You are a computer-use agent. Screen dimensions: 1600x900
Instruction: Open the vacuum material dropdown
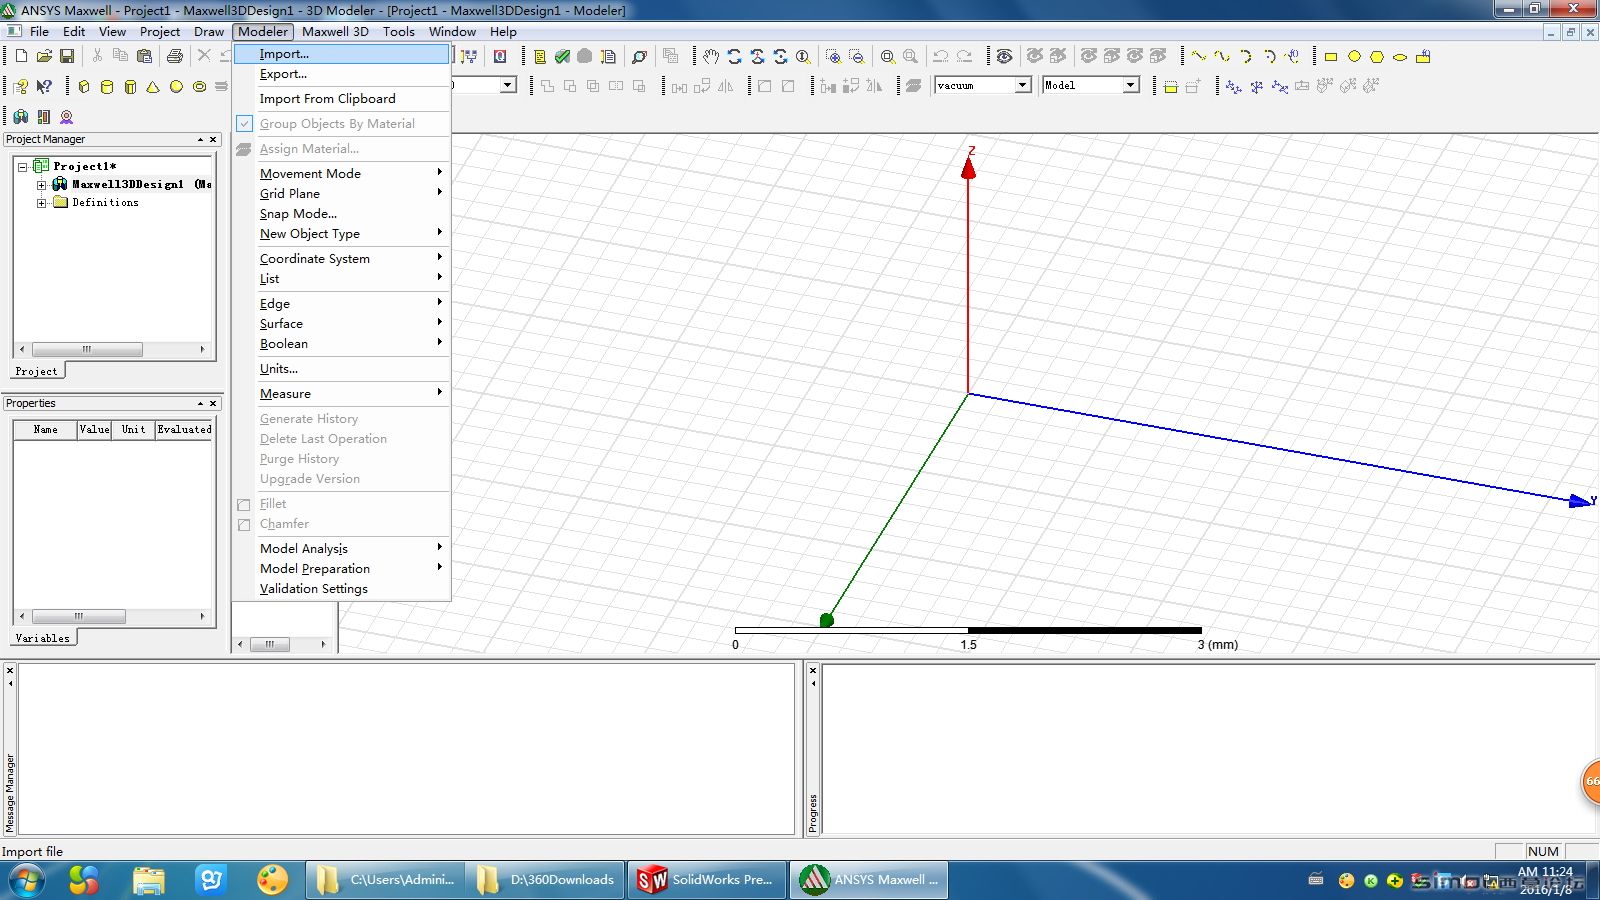click(x=1023, y=85)
